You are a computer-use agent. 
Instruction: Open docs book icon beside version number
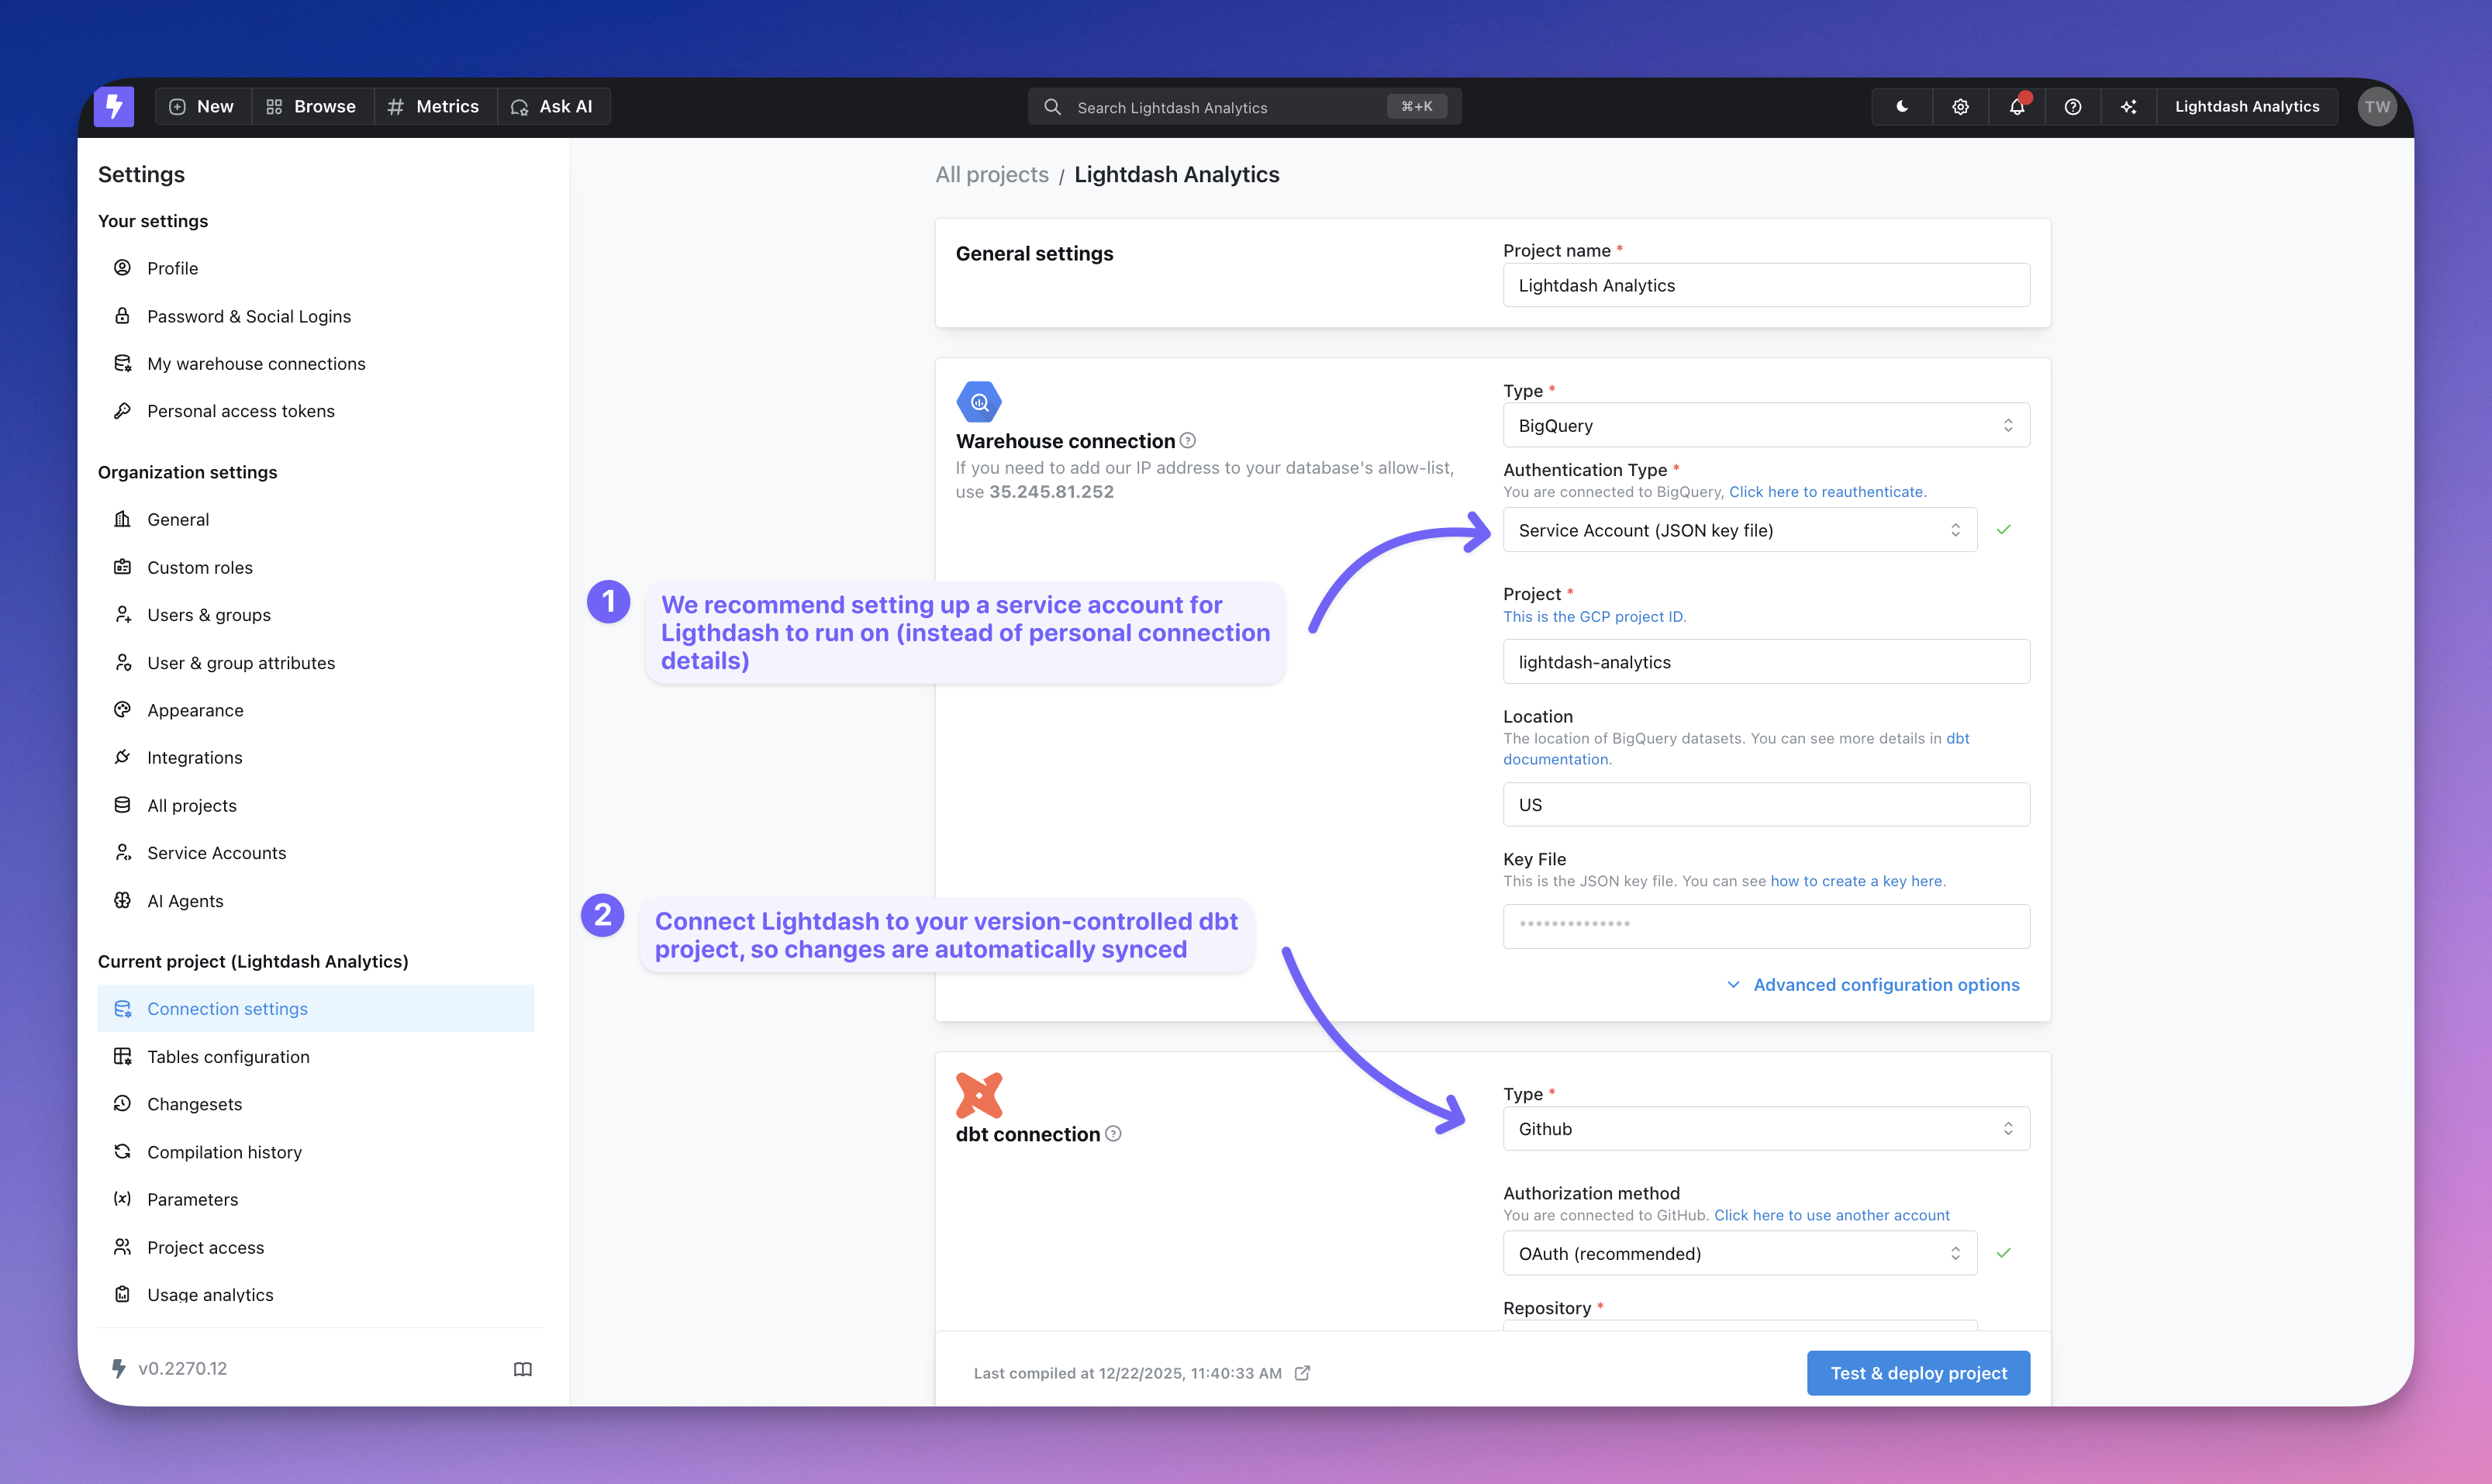(522, 1369)
